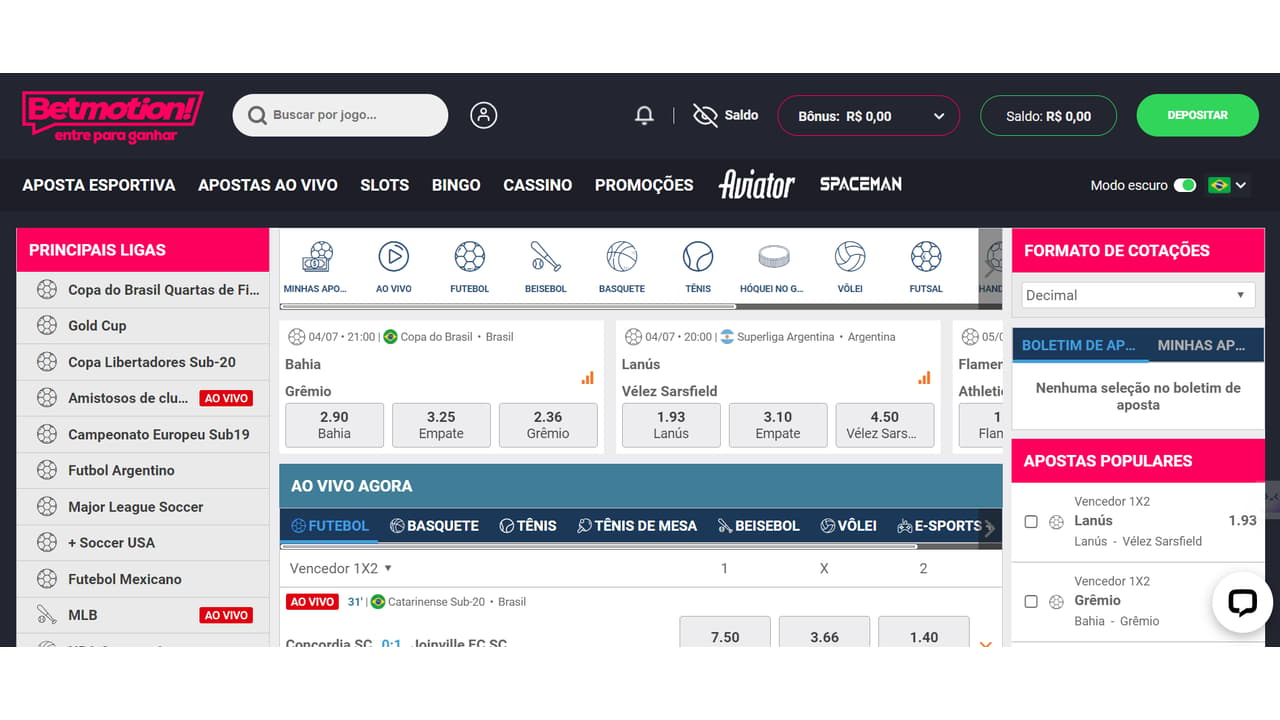
Task: Open Major League Soccer league
Action: pyautogui.click(x=143, y=507)
